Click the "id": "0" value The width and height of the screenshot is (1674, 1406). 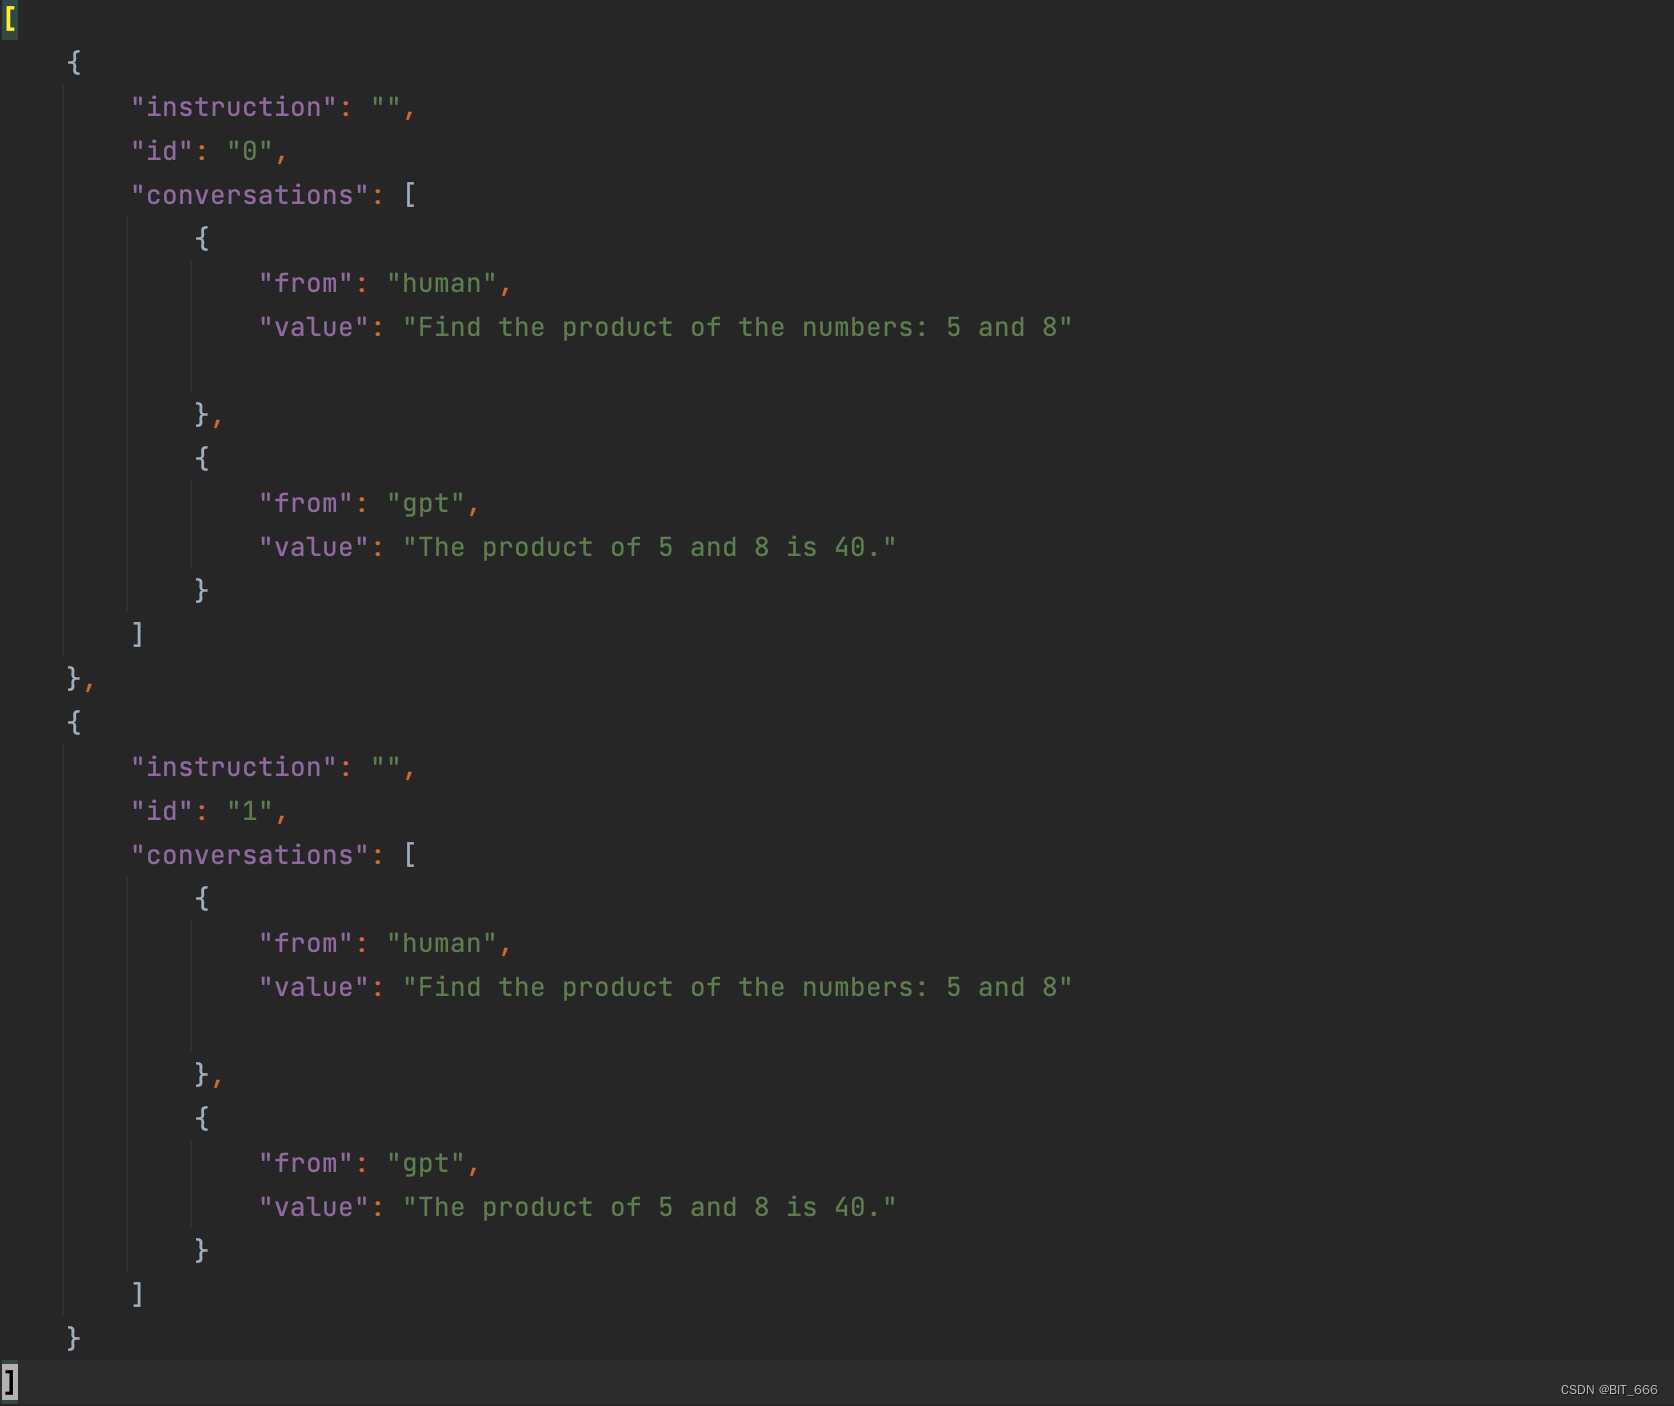tap(252, 150)
